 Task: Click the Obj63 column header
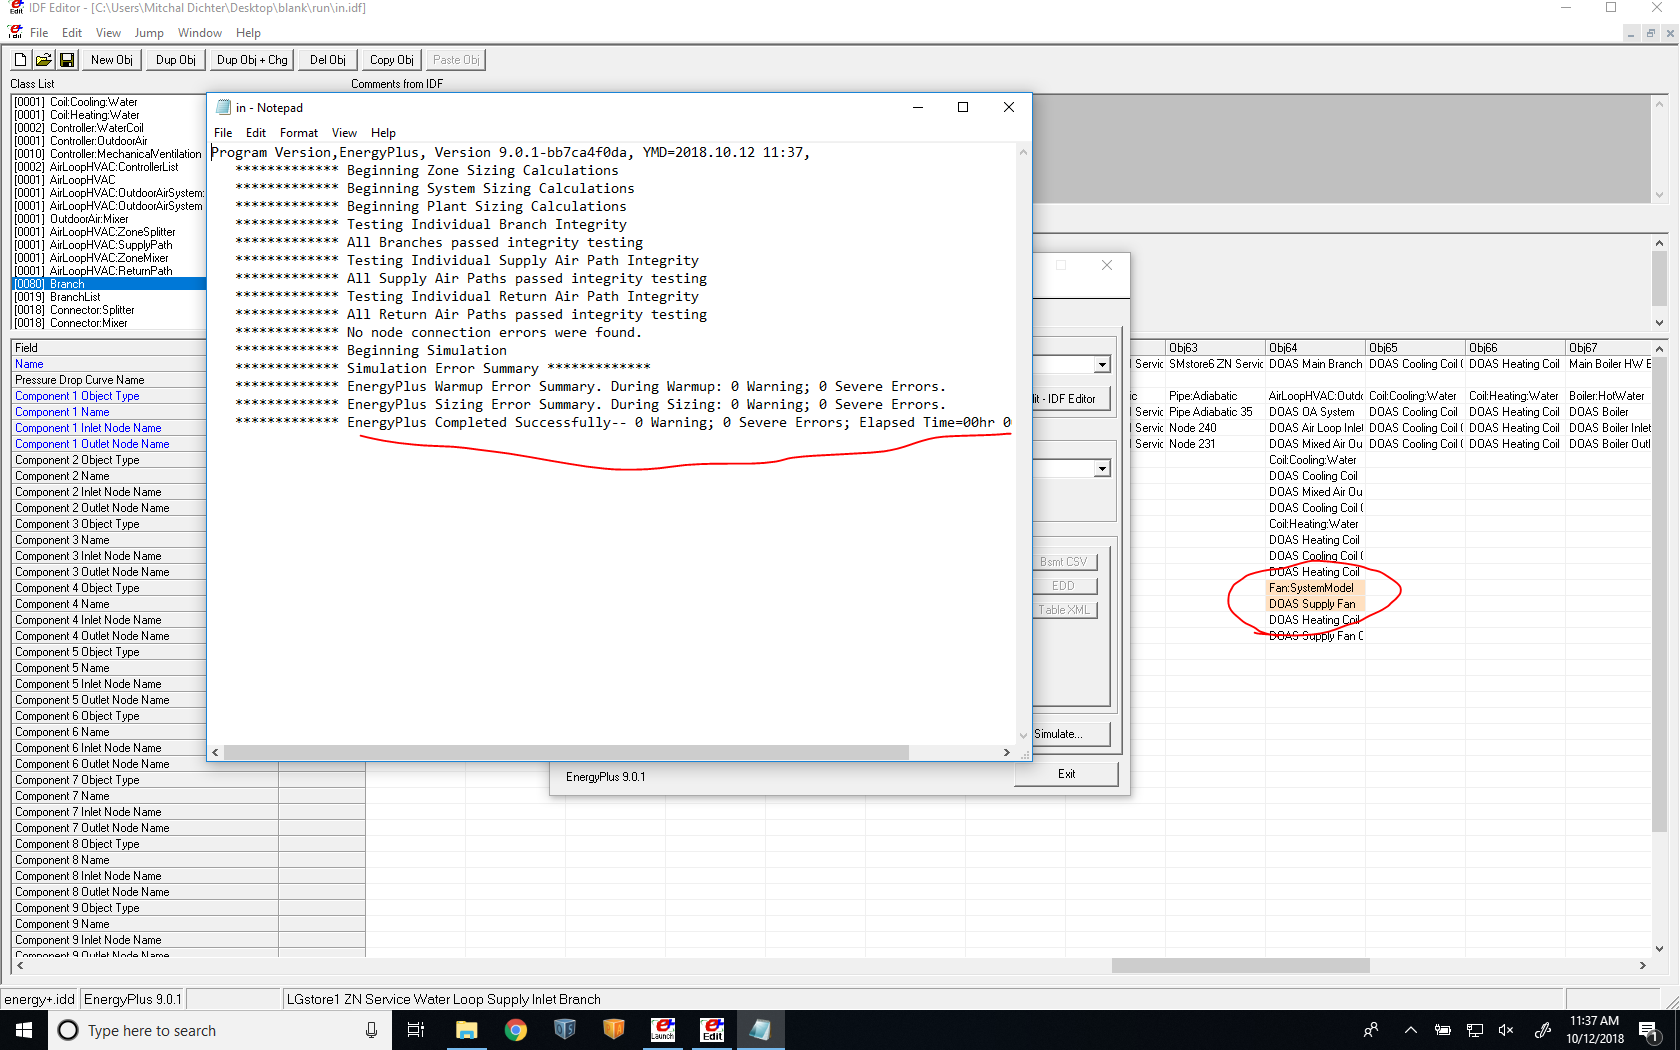pyautogui.click(x=1215, y=348)
